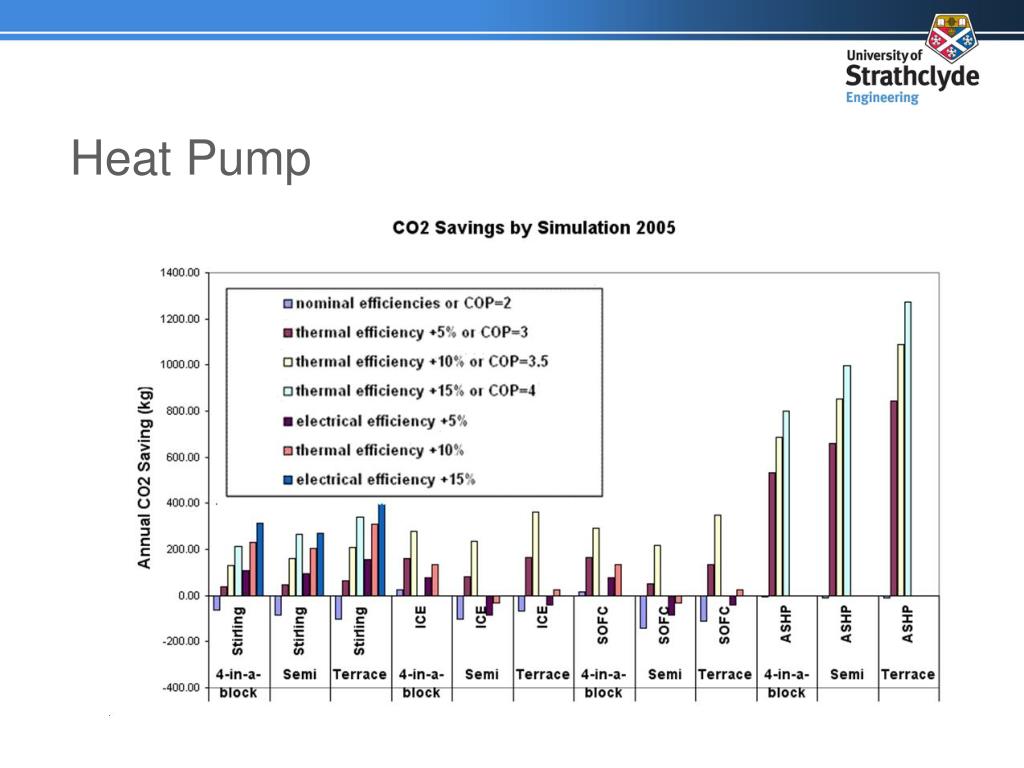Image resolution: width=1024 pixels, height=768 pixels.
Task: Click 'Terrace' category label under ASHP
Action: (x=908, y=675)
